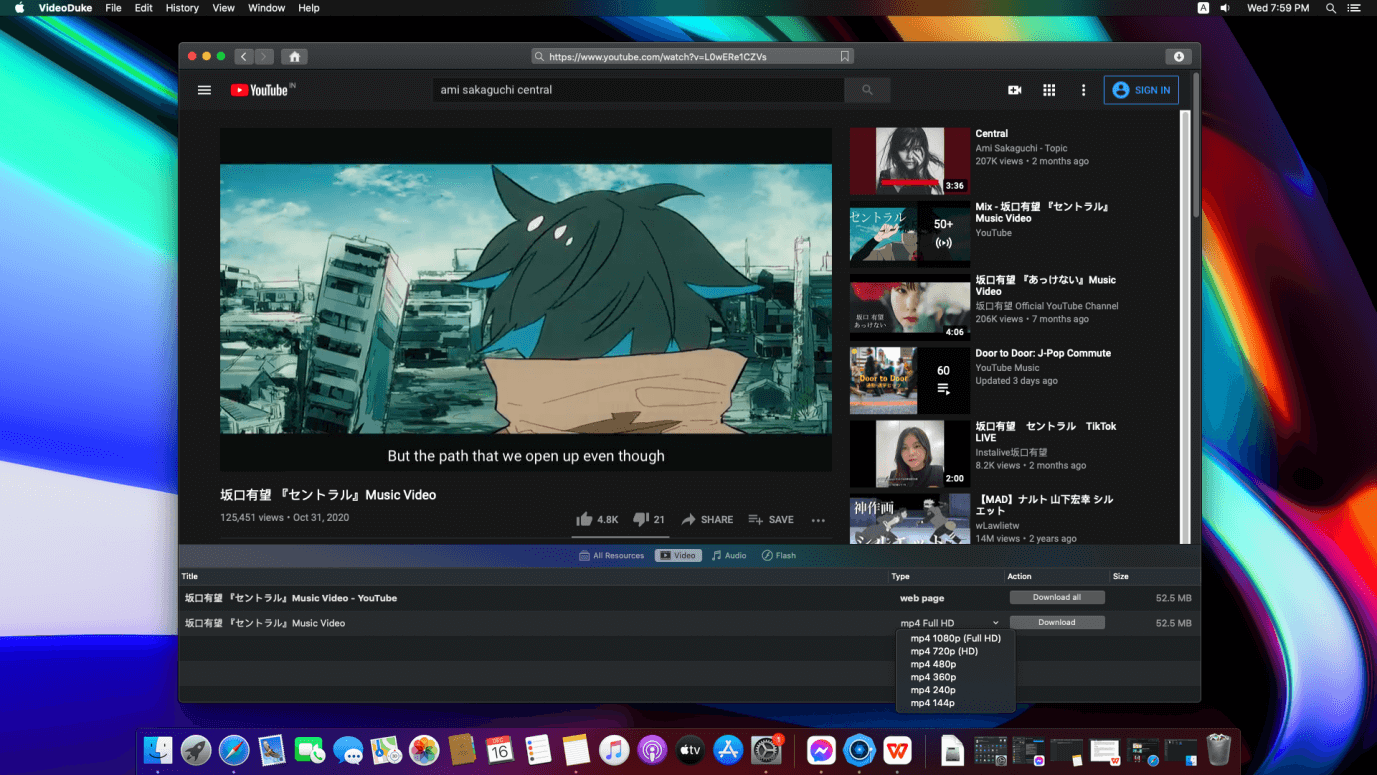Open System Preferences in the Dock
The image size is (1377, 775).
pos(766,750)
